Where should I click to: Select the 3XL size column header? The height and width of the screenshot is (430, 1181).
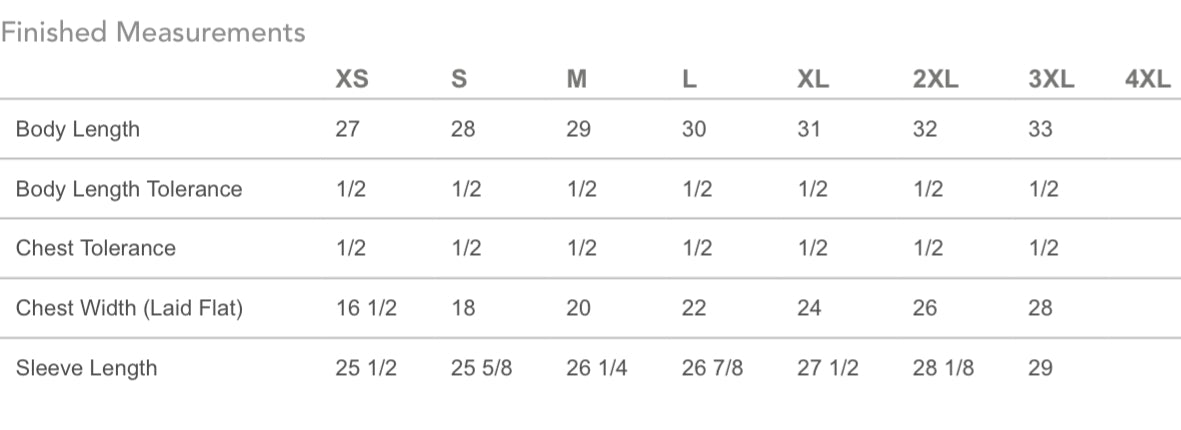pos(1051,80)
